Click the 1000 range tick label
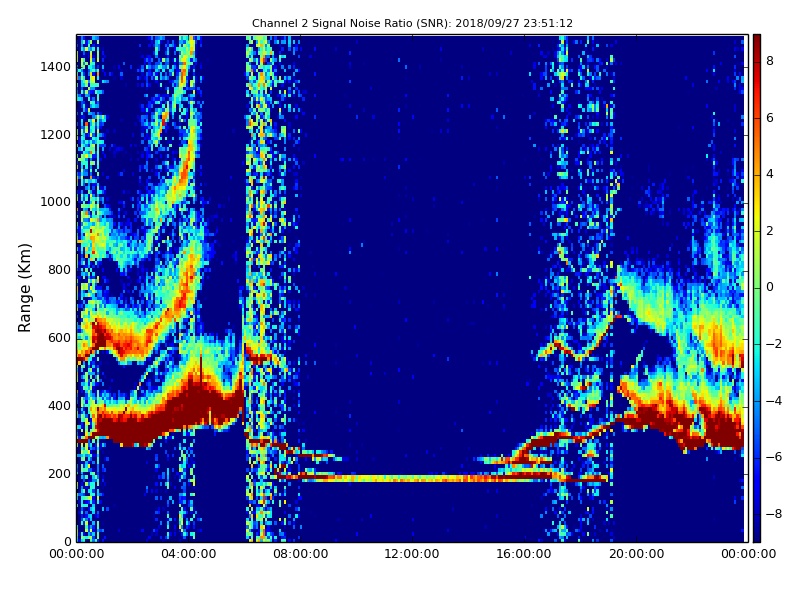Viewport: 800px width, 600px height. pos(56,202)
